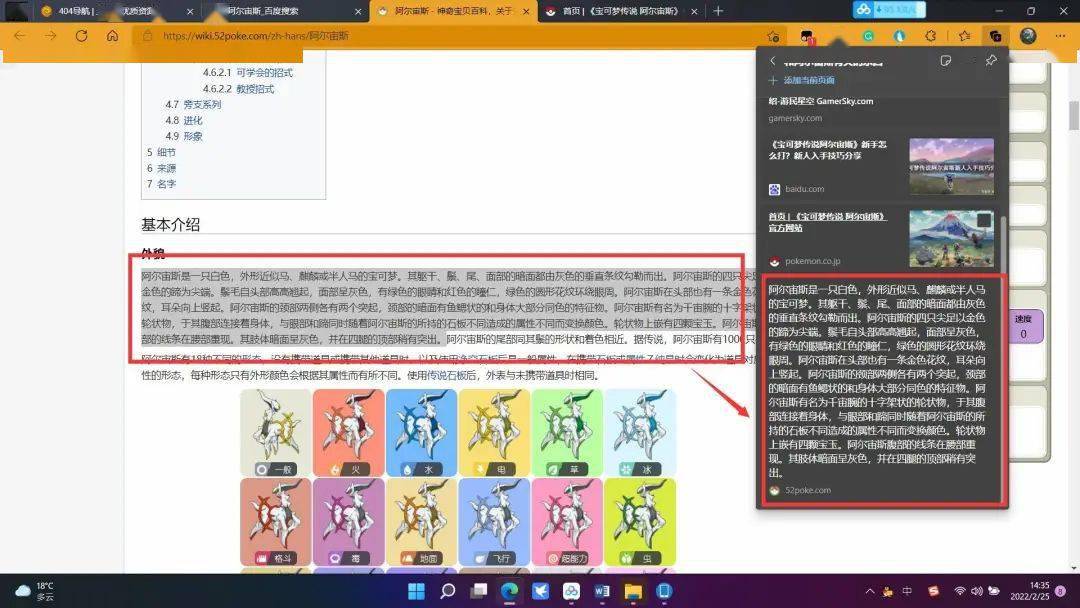1080x608 pixels.
Task: Reload the page with the refresh icon
Action: point(81,36)
